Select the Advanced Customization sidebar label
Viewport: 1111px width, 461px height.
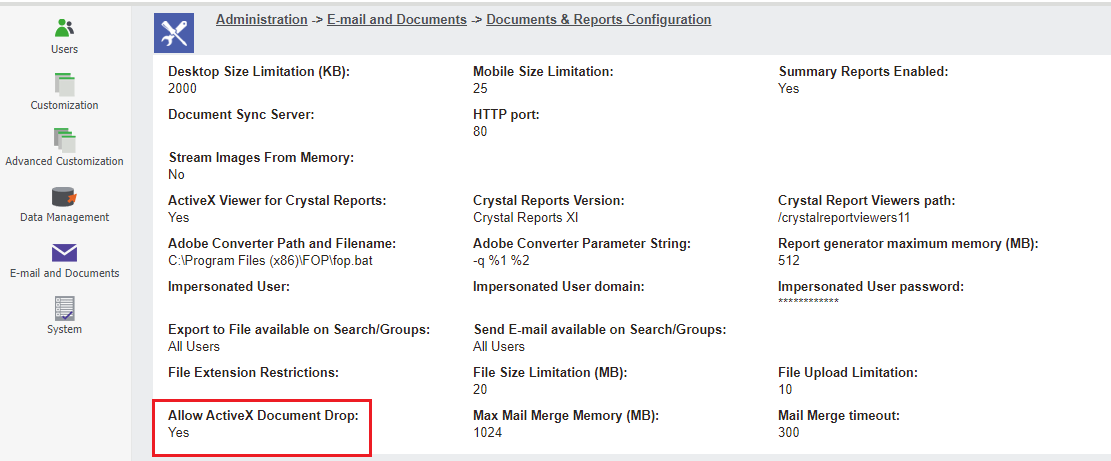point(64,161)
